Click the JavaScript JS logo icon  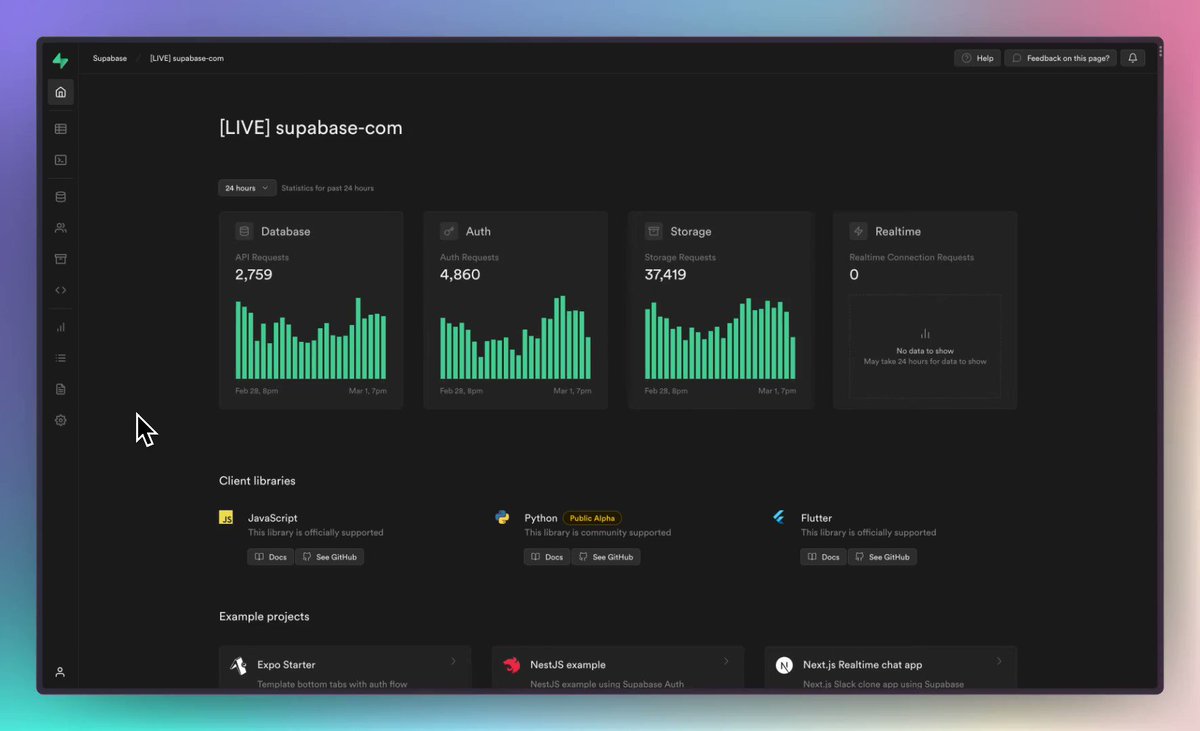pyautogui.click(x=226, y=518)
